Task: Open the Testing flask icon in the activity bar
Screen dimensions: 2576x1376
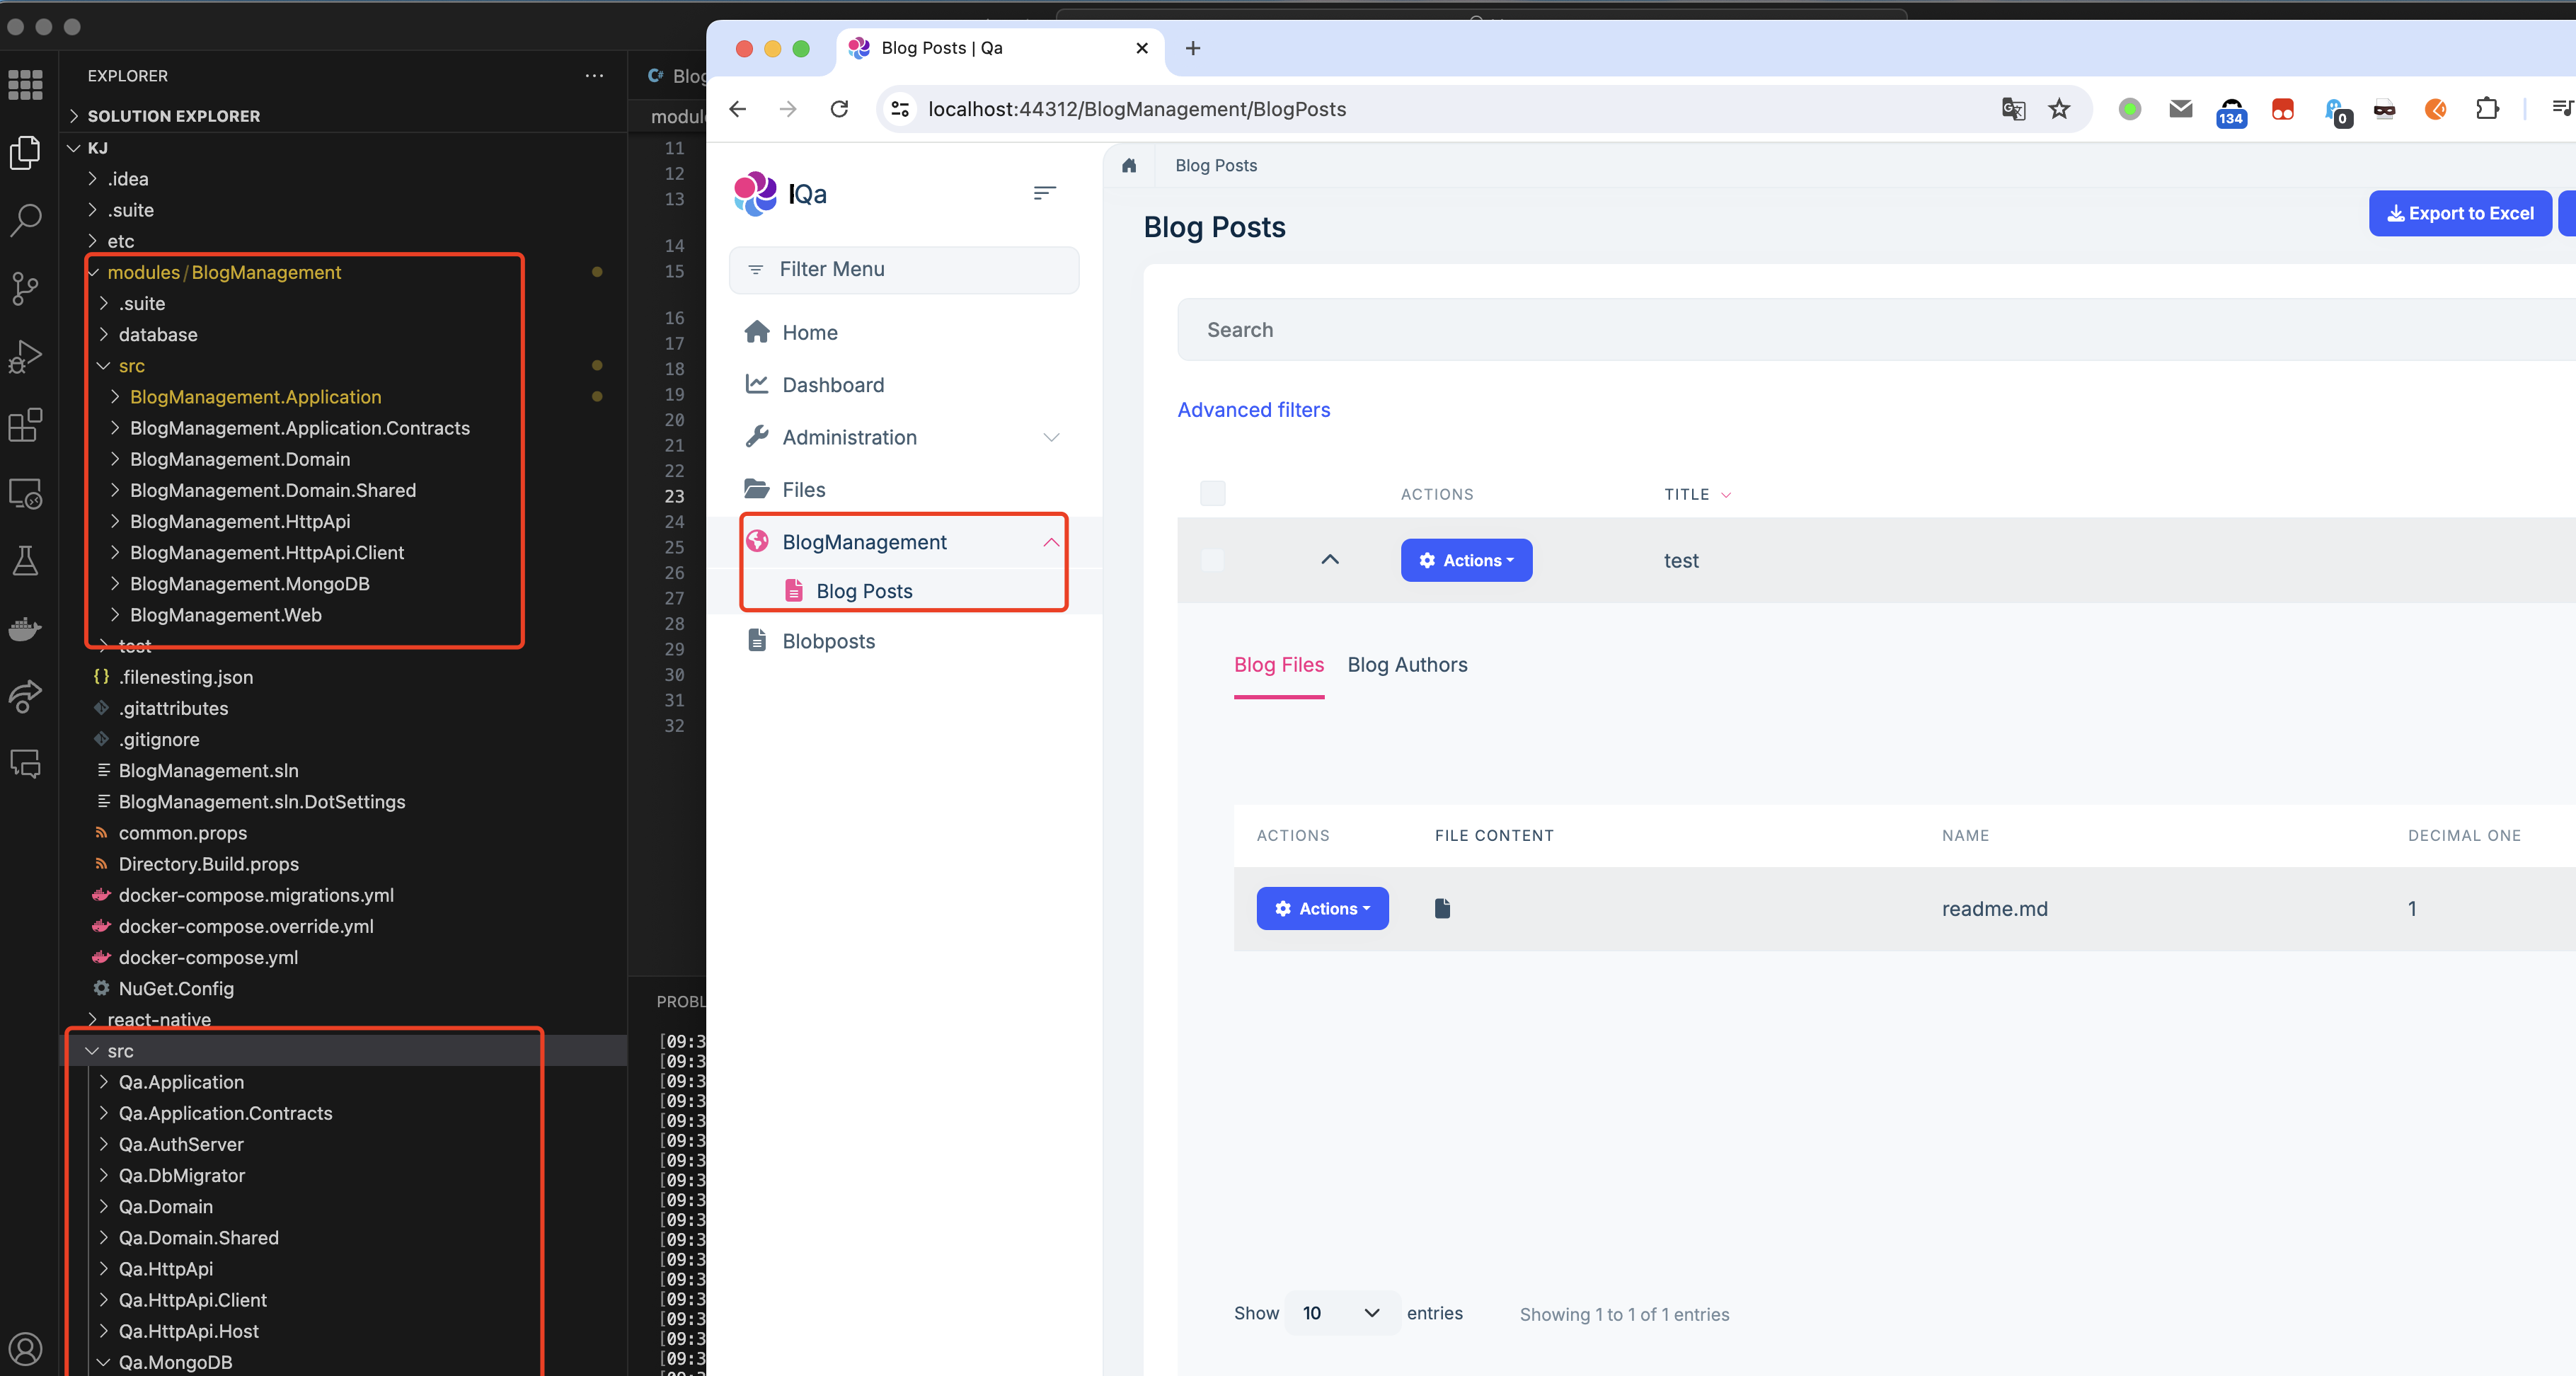Action: [25, 561]
